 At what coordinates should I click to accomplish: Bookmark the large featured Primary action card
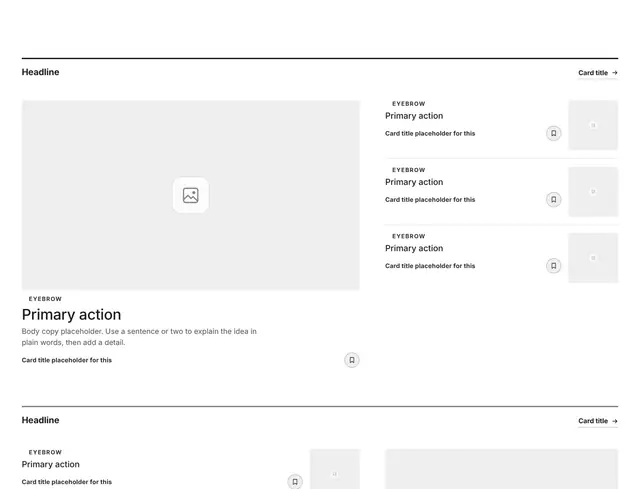click(352, 360)
